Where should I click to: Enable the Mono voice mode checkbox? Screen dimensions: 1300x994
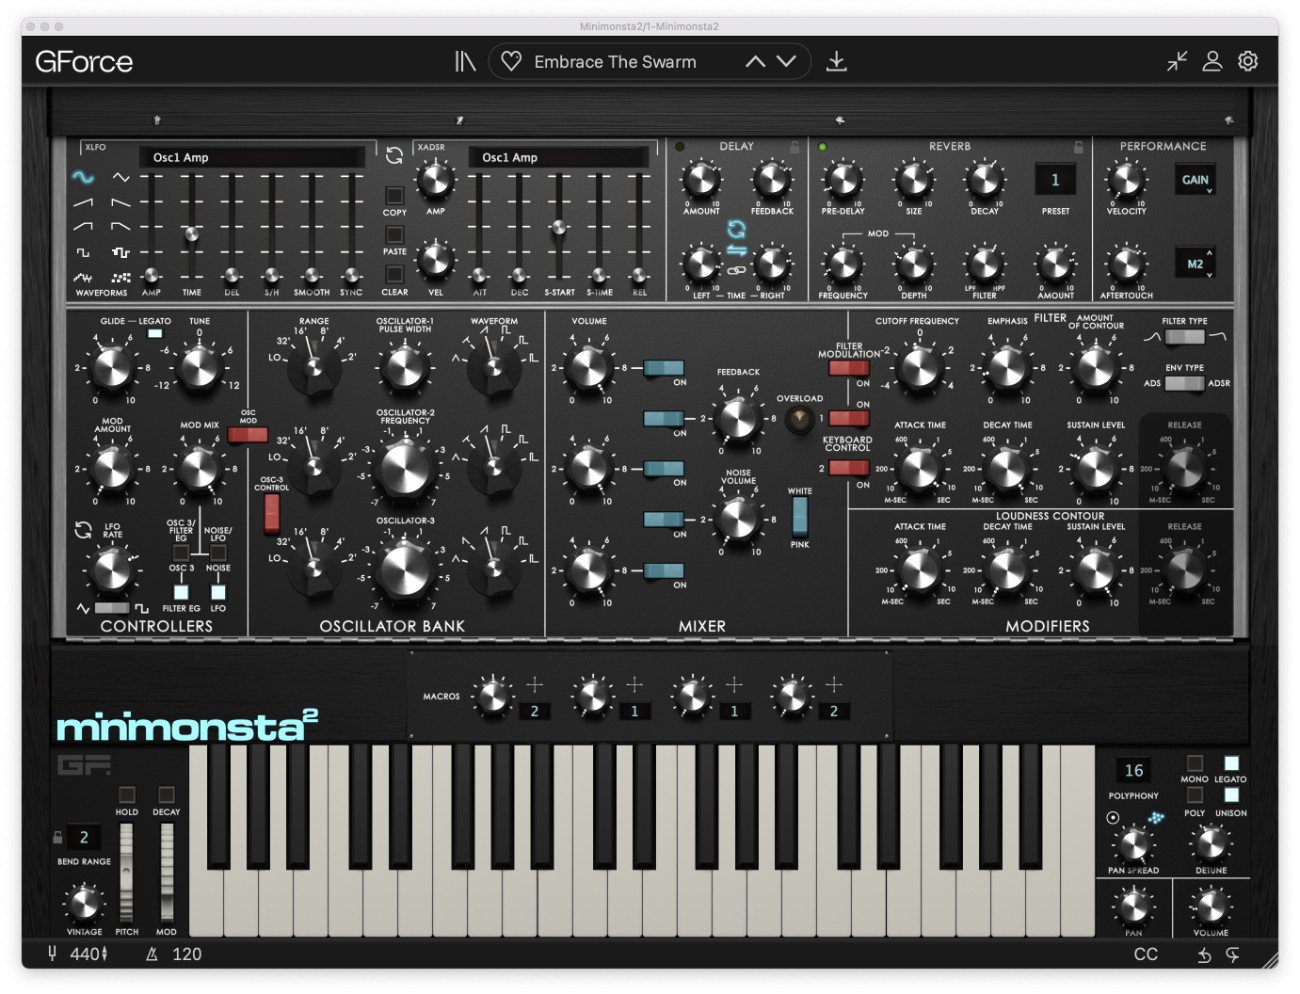click(1194, 763)
